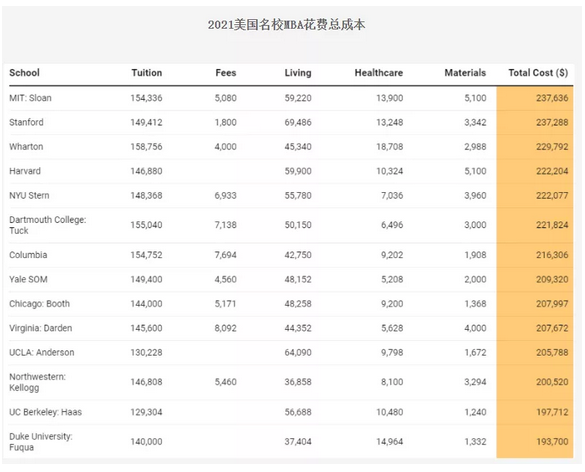Click UC Berkeley Haas total cost 197,712
The height and width of the screenshot is (472, 585).
coord(552,412)
